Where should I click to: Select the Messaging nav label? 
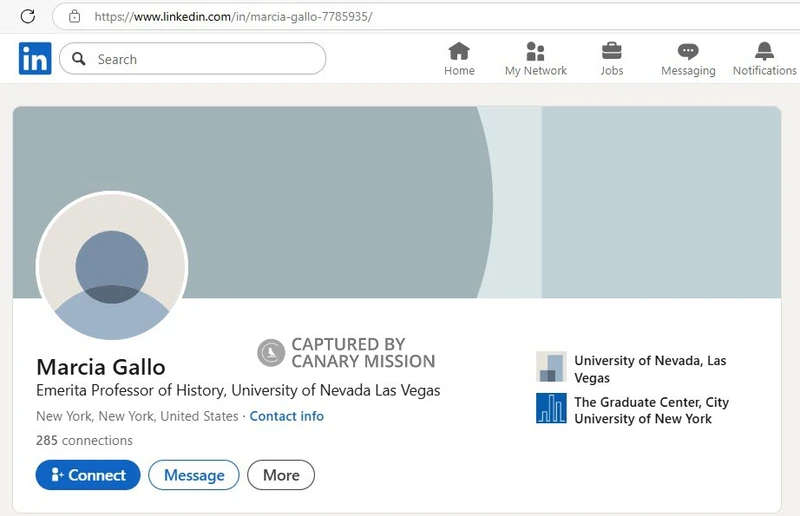tap(688, 70)
